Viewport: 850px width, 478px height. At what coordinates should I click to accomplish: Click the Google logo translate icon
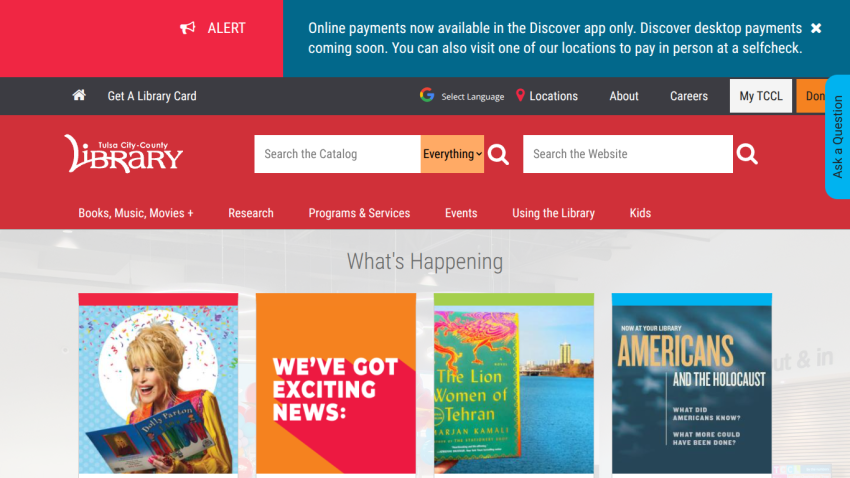coord(427,95)
